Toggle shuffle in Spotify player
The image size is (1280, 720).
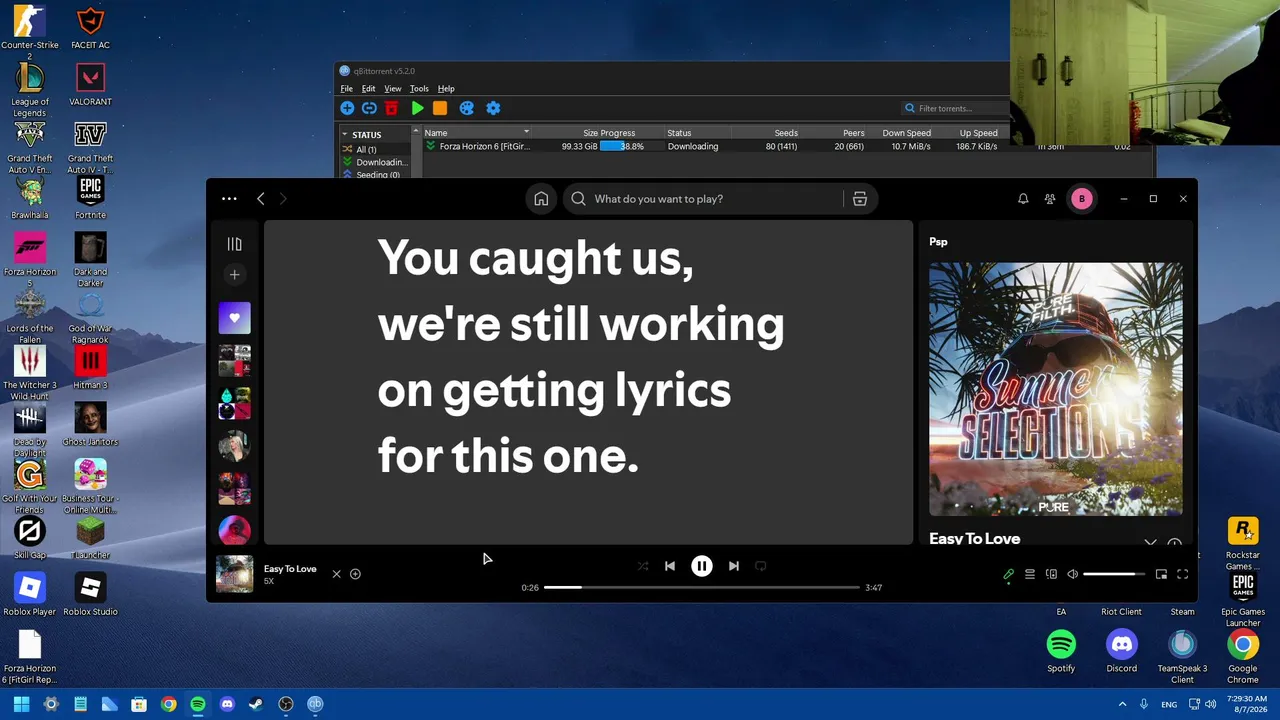[x=643, y=566]
